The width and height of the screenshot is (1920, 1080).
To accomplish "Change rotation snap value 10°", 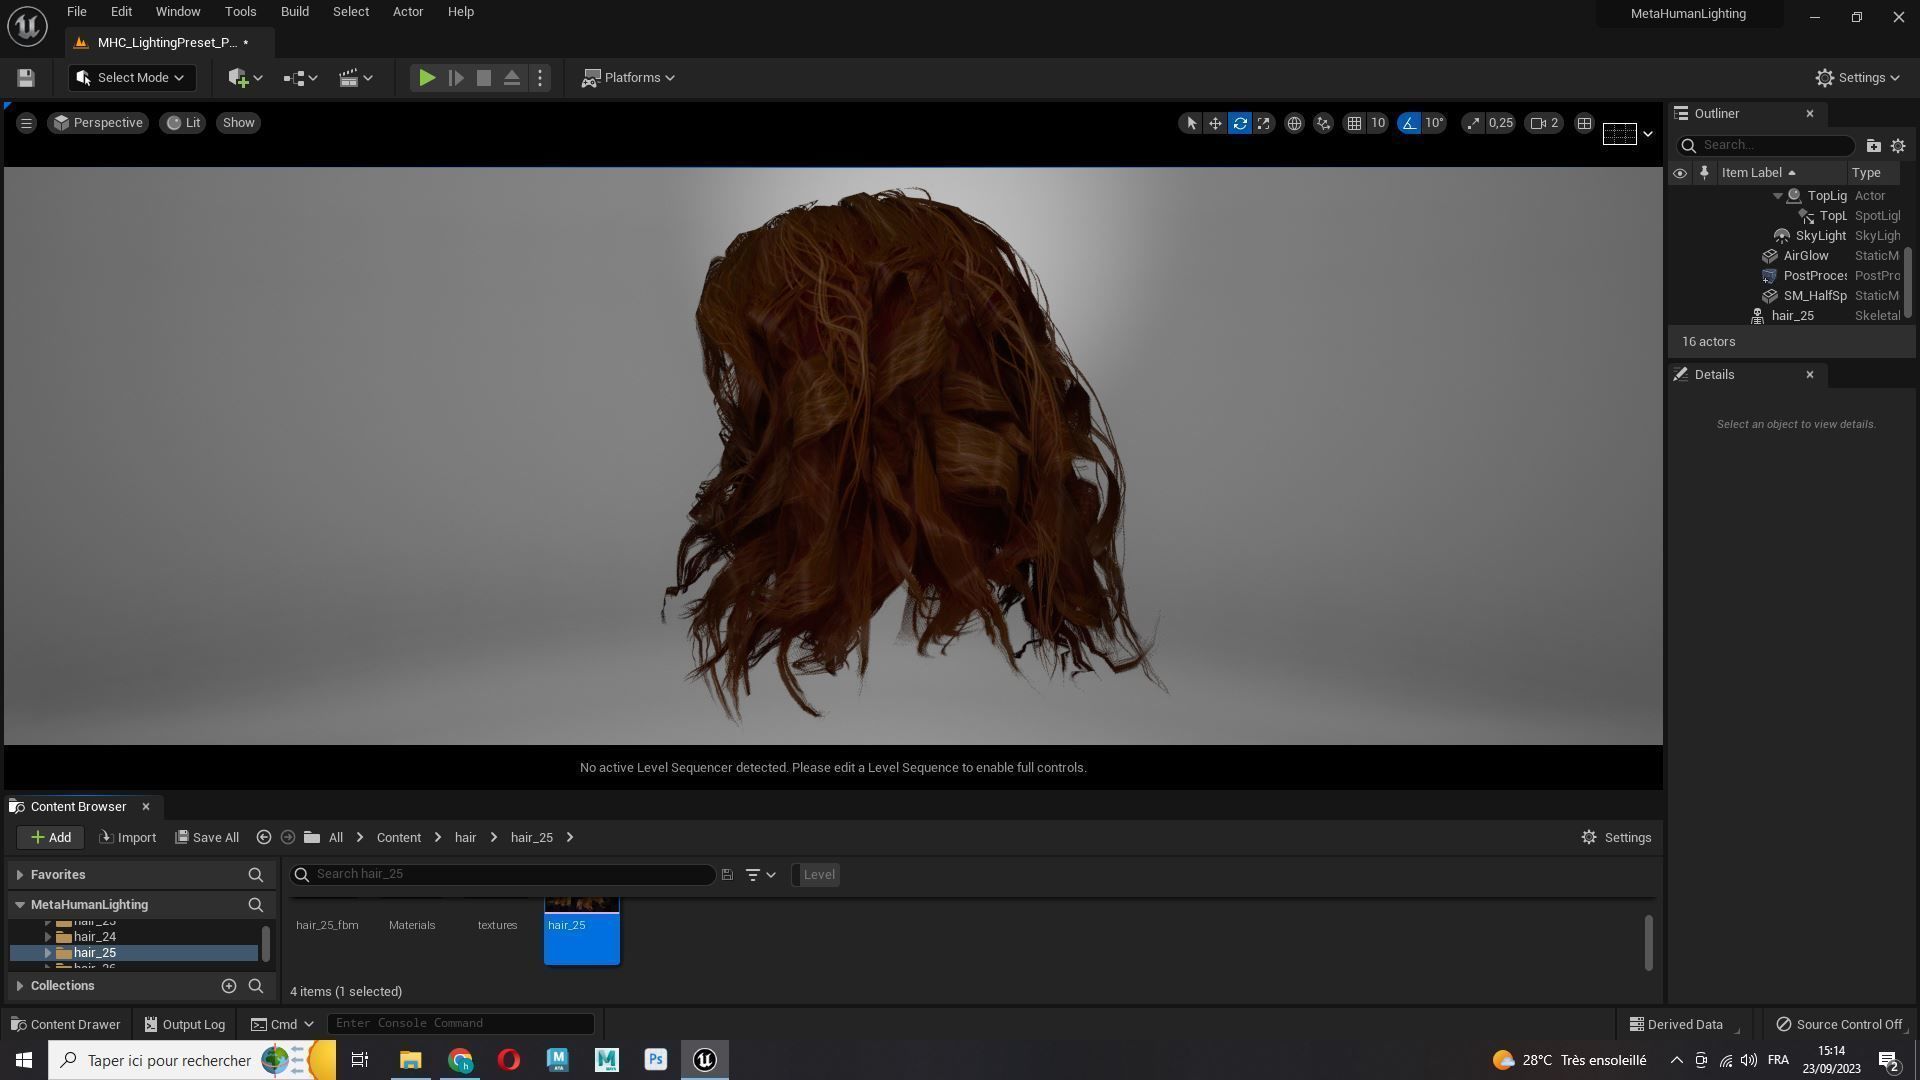I will pos(1435,123).
